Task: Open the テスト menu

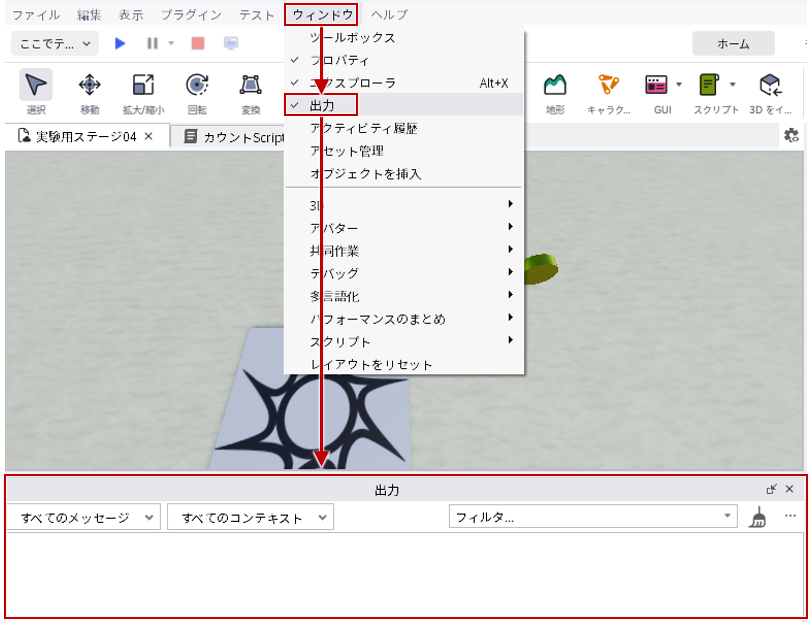Action: click(x=256, y=14)
